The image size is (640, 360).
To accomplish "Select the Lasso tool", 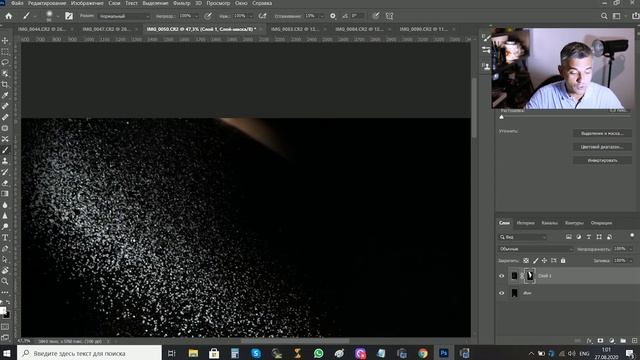I will (x=5, y=62).
